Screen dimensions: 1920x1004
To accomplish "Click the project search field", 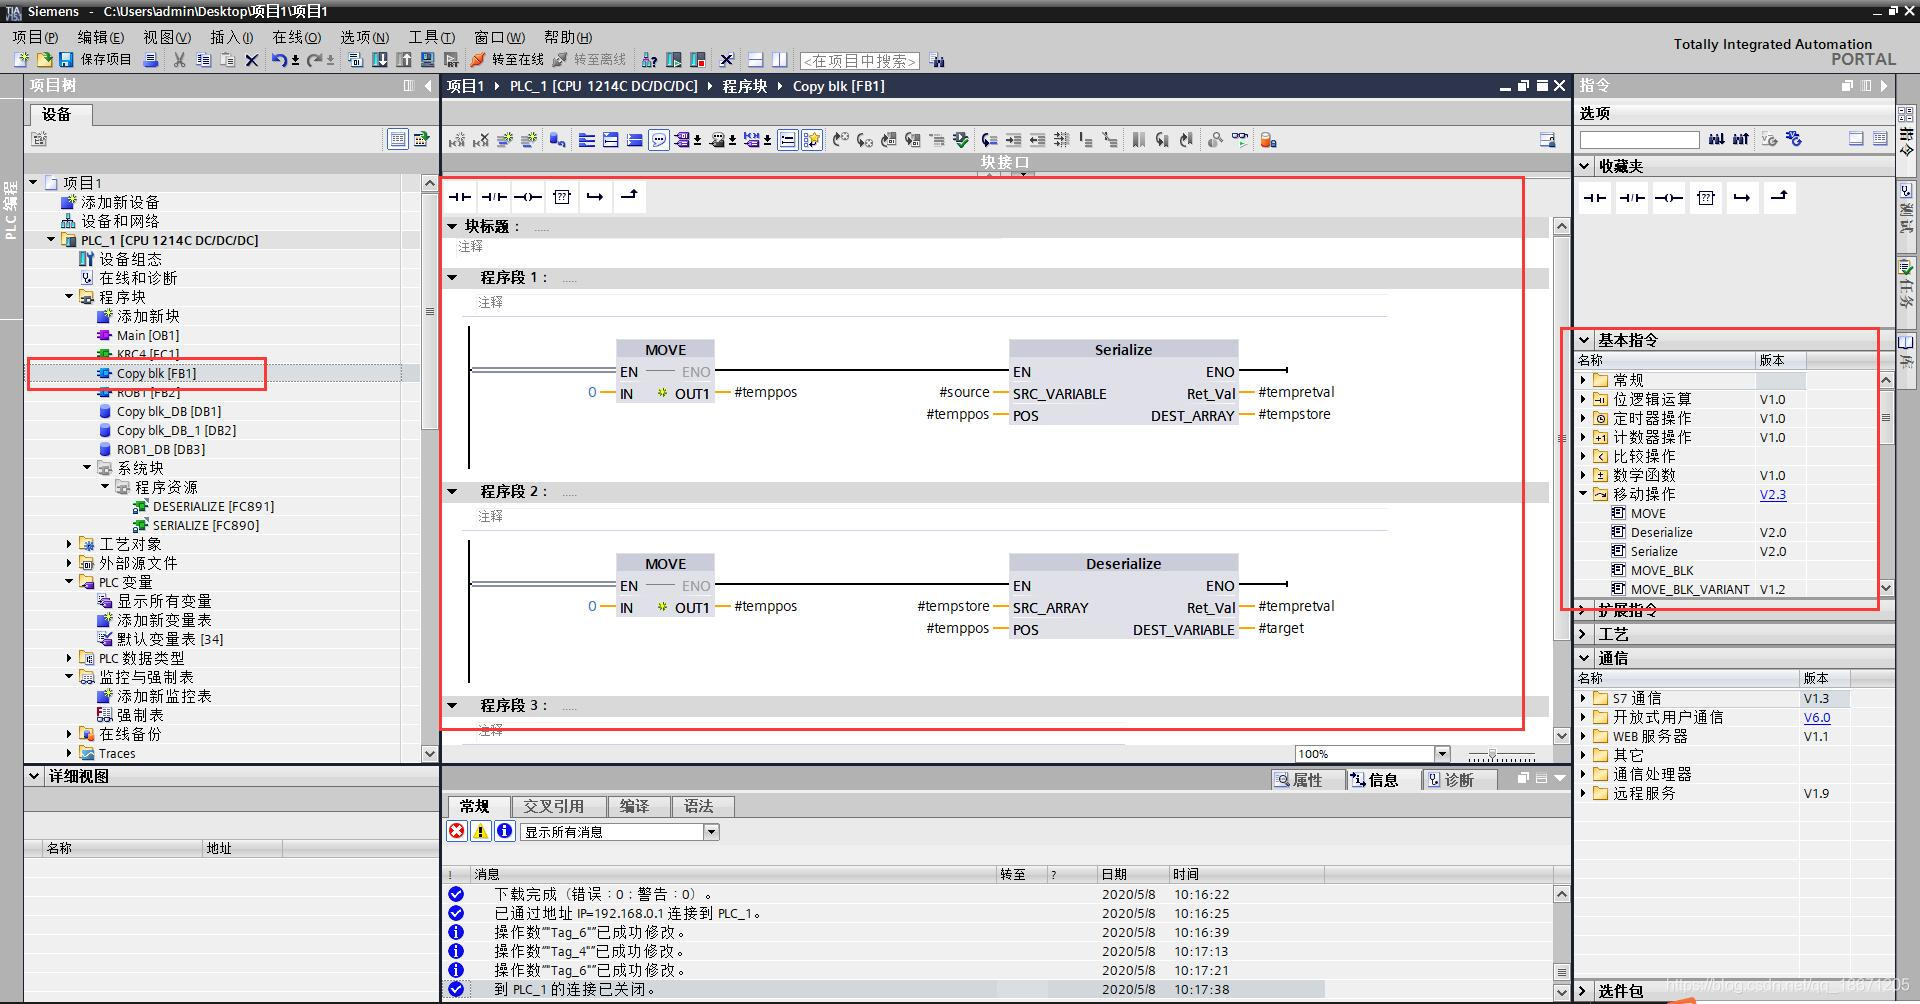I will point(860,61).
